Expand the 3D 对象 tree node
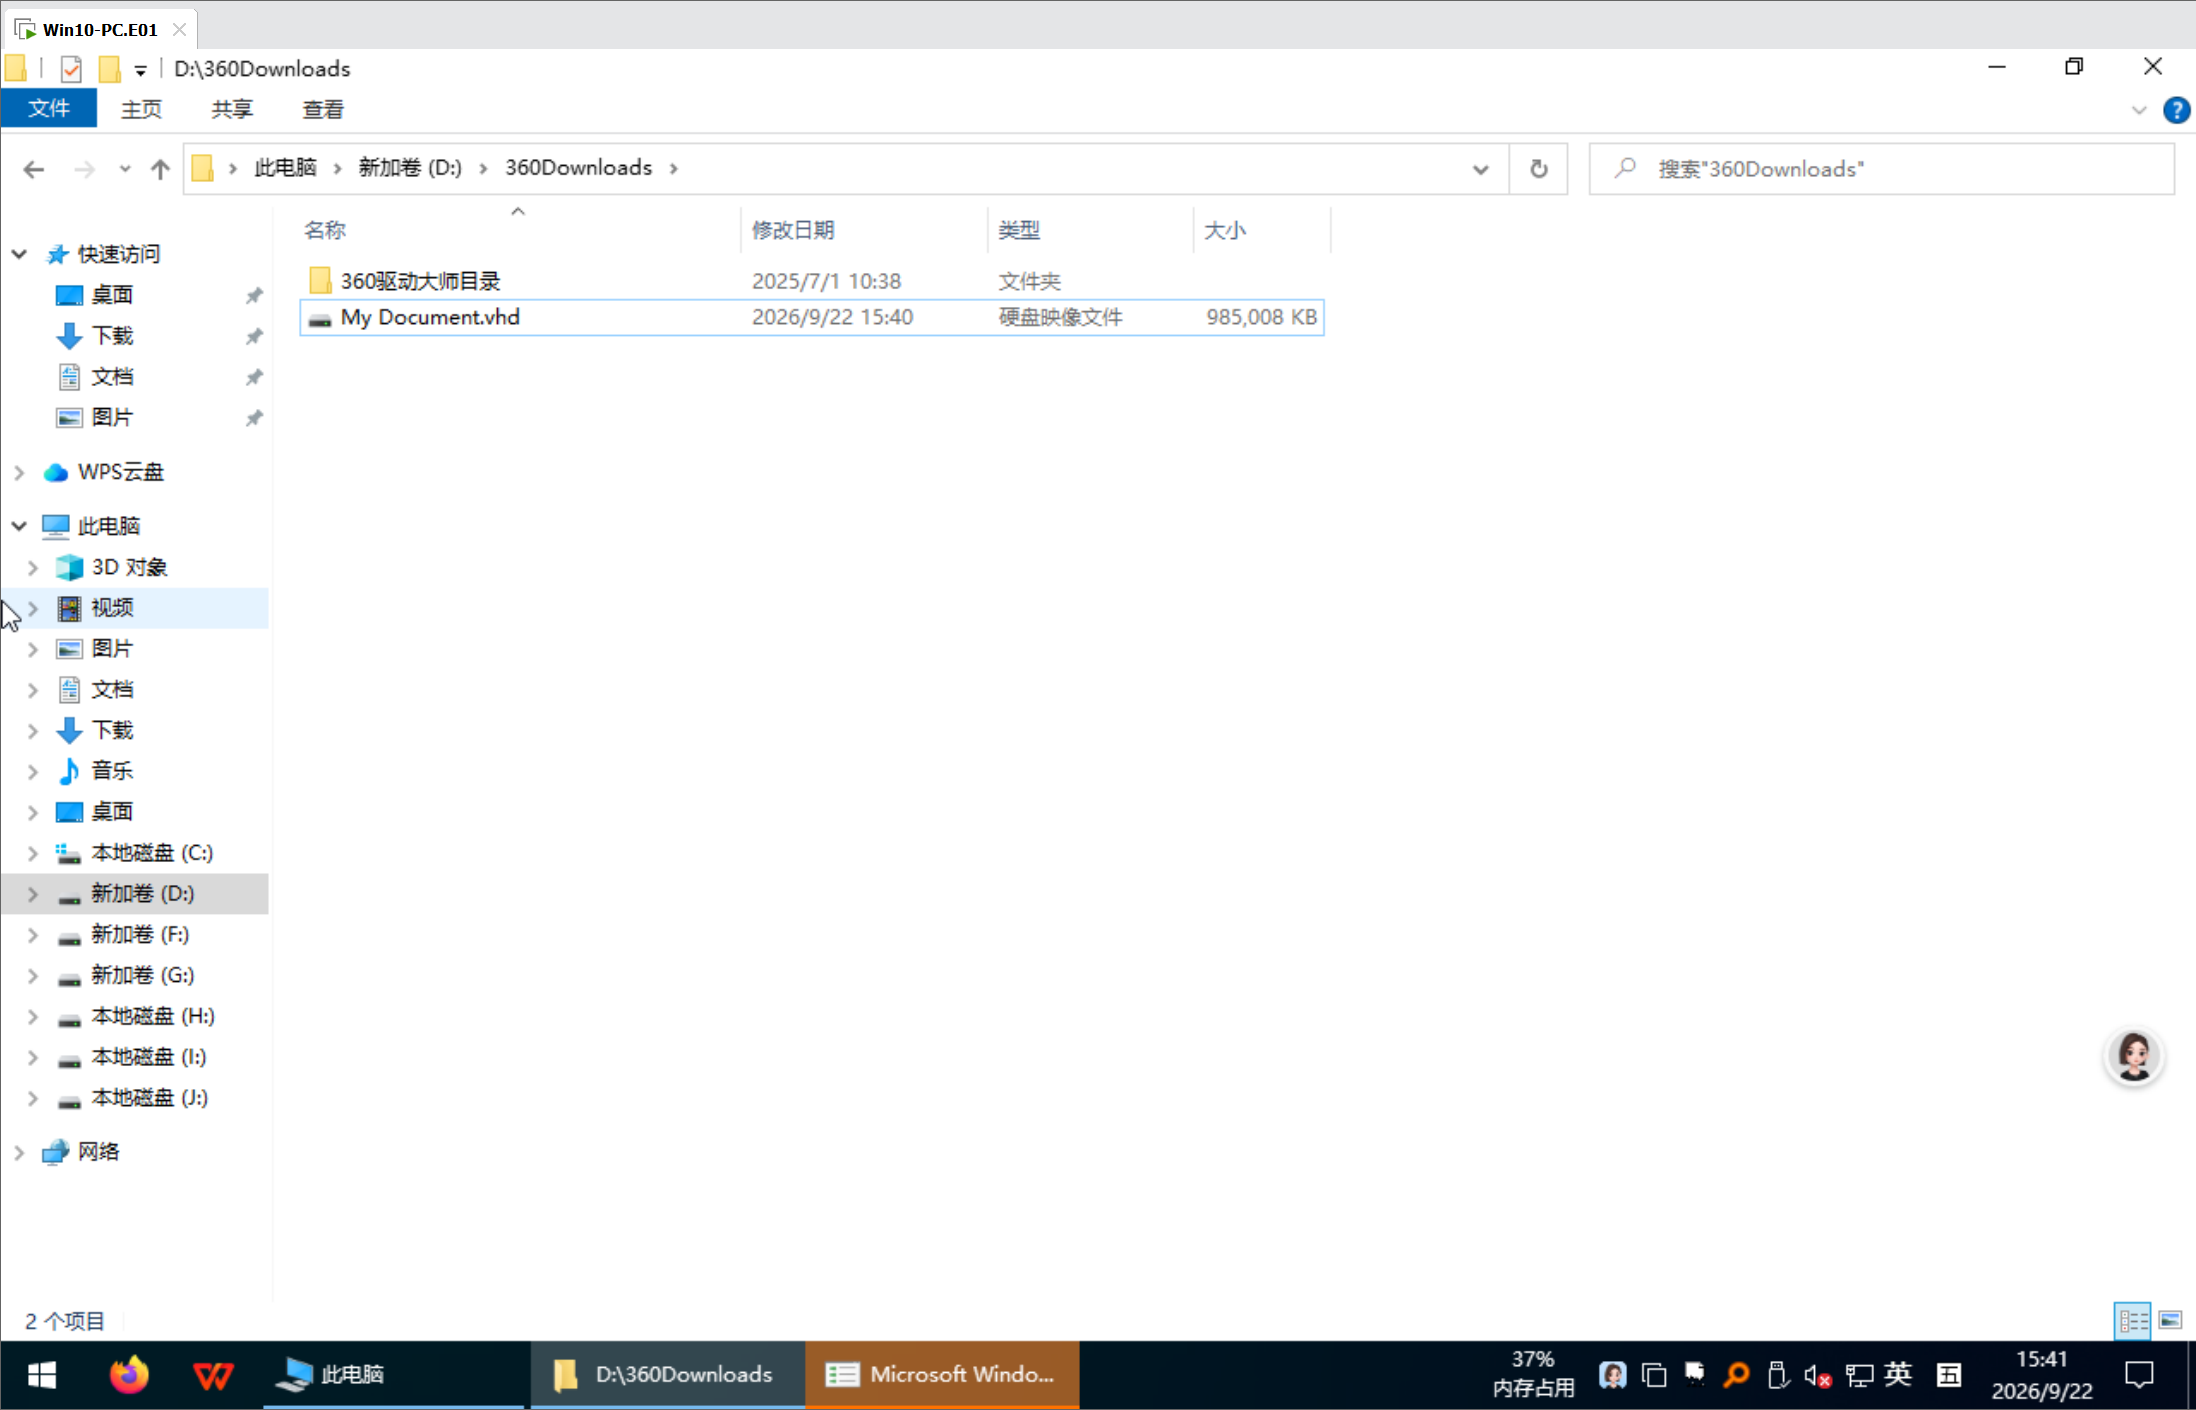 click(33, 567)
